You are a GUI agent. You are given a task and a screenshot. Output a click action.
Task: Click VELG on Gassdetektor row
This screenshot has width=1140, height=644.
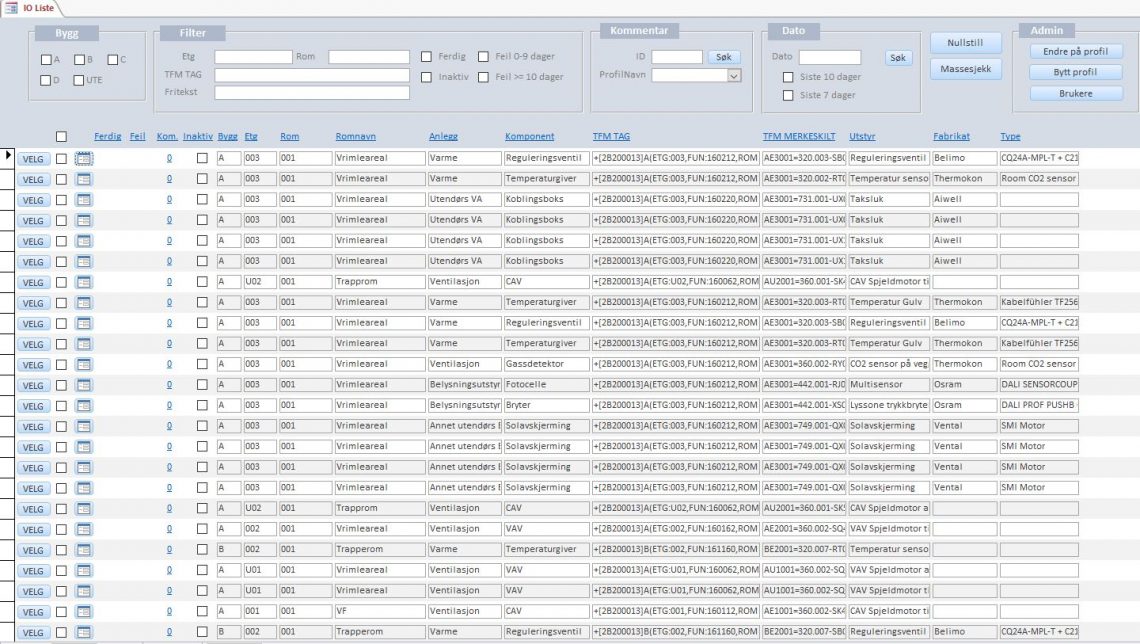[33, 365]
